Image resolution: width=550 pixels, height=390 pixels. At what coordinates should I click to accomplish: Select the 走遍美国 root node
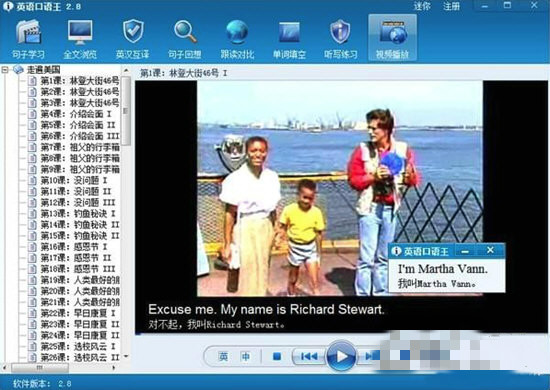[x=43, y=70]
